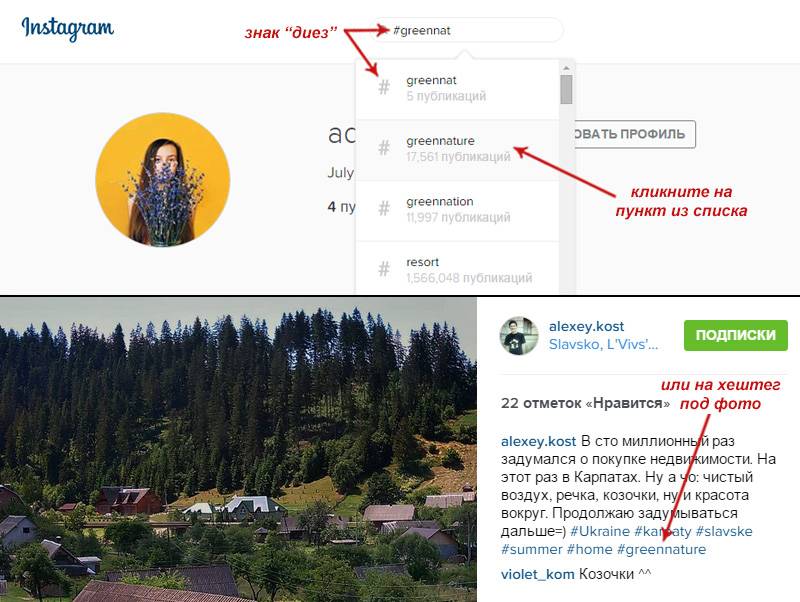
Task: Click hash icon beside greennation suggestion
Action: [x=384, y=209]
